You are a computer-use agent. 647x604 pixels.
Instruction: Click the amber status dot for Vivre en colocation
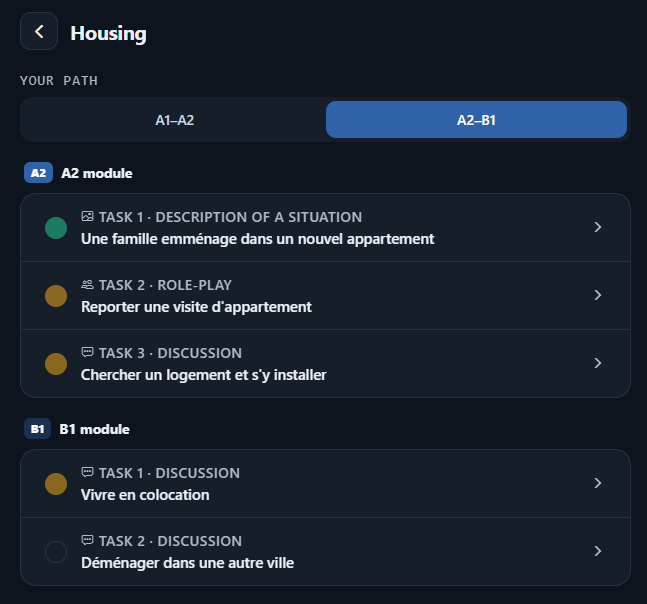click(56, 484)
